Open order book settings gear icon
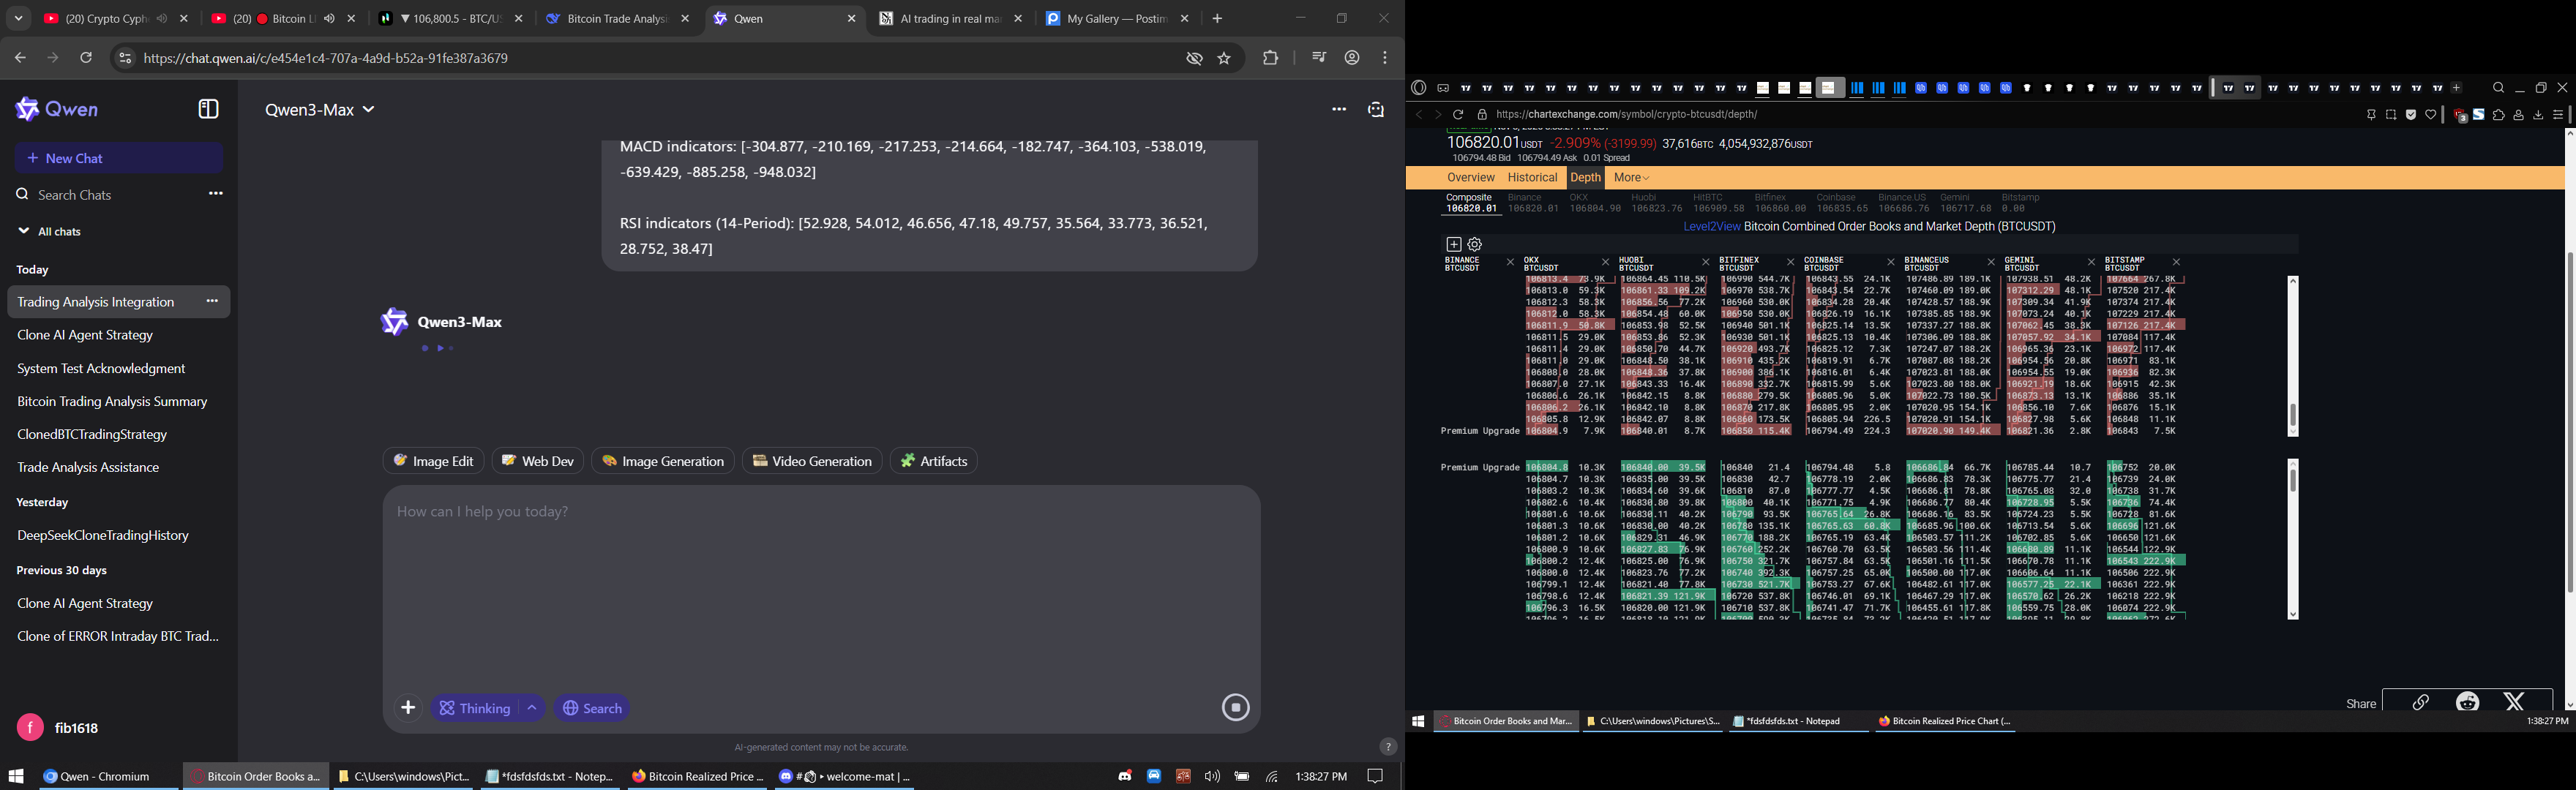Image resolution: width=2576 pixels, height=790 pixels. pyautogui.click(x=1474, y=245)
